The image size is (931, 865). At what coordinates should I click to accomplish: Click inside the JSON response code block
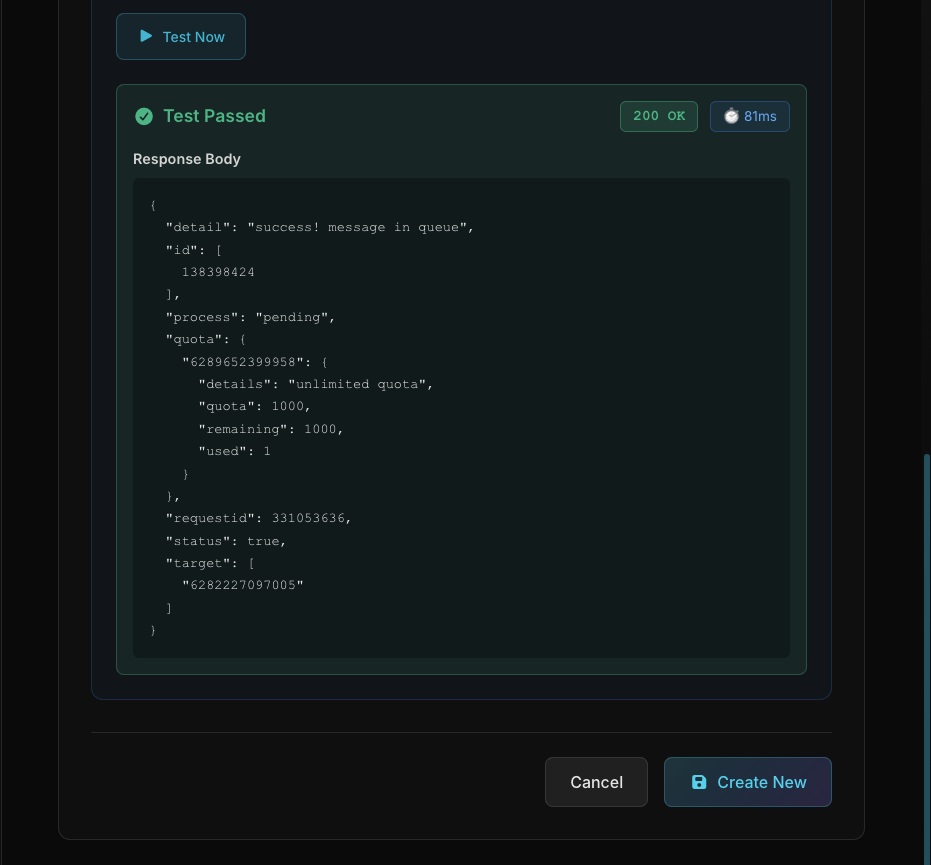460,418
